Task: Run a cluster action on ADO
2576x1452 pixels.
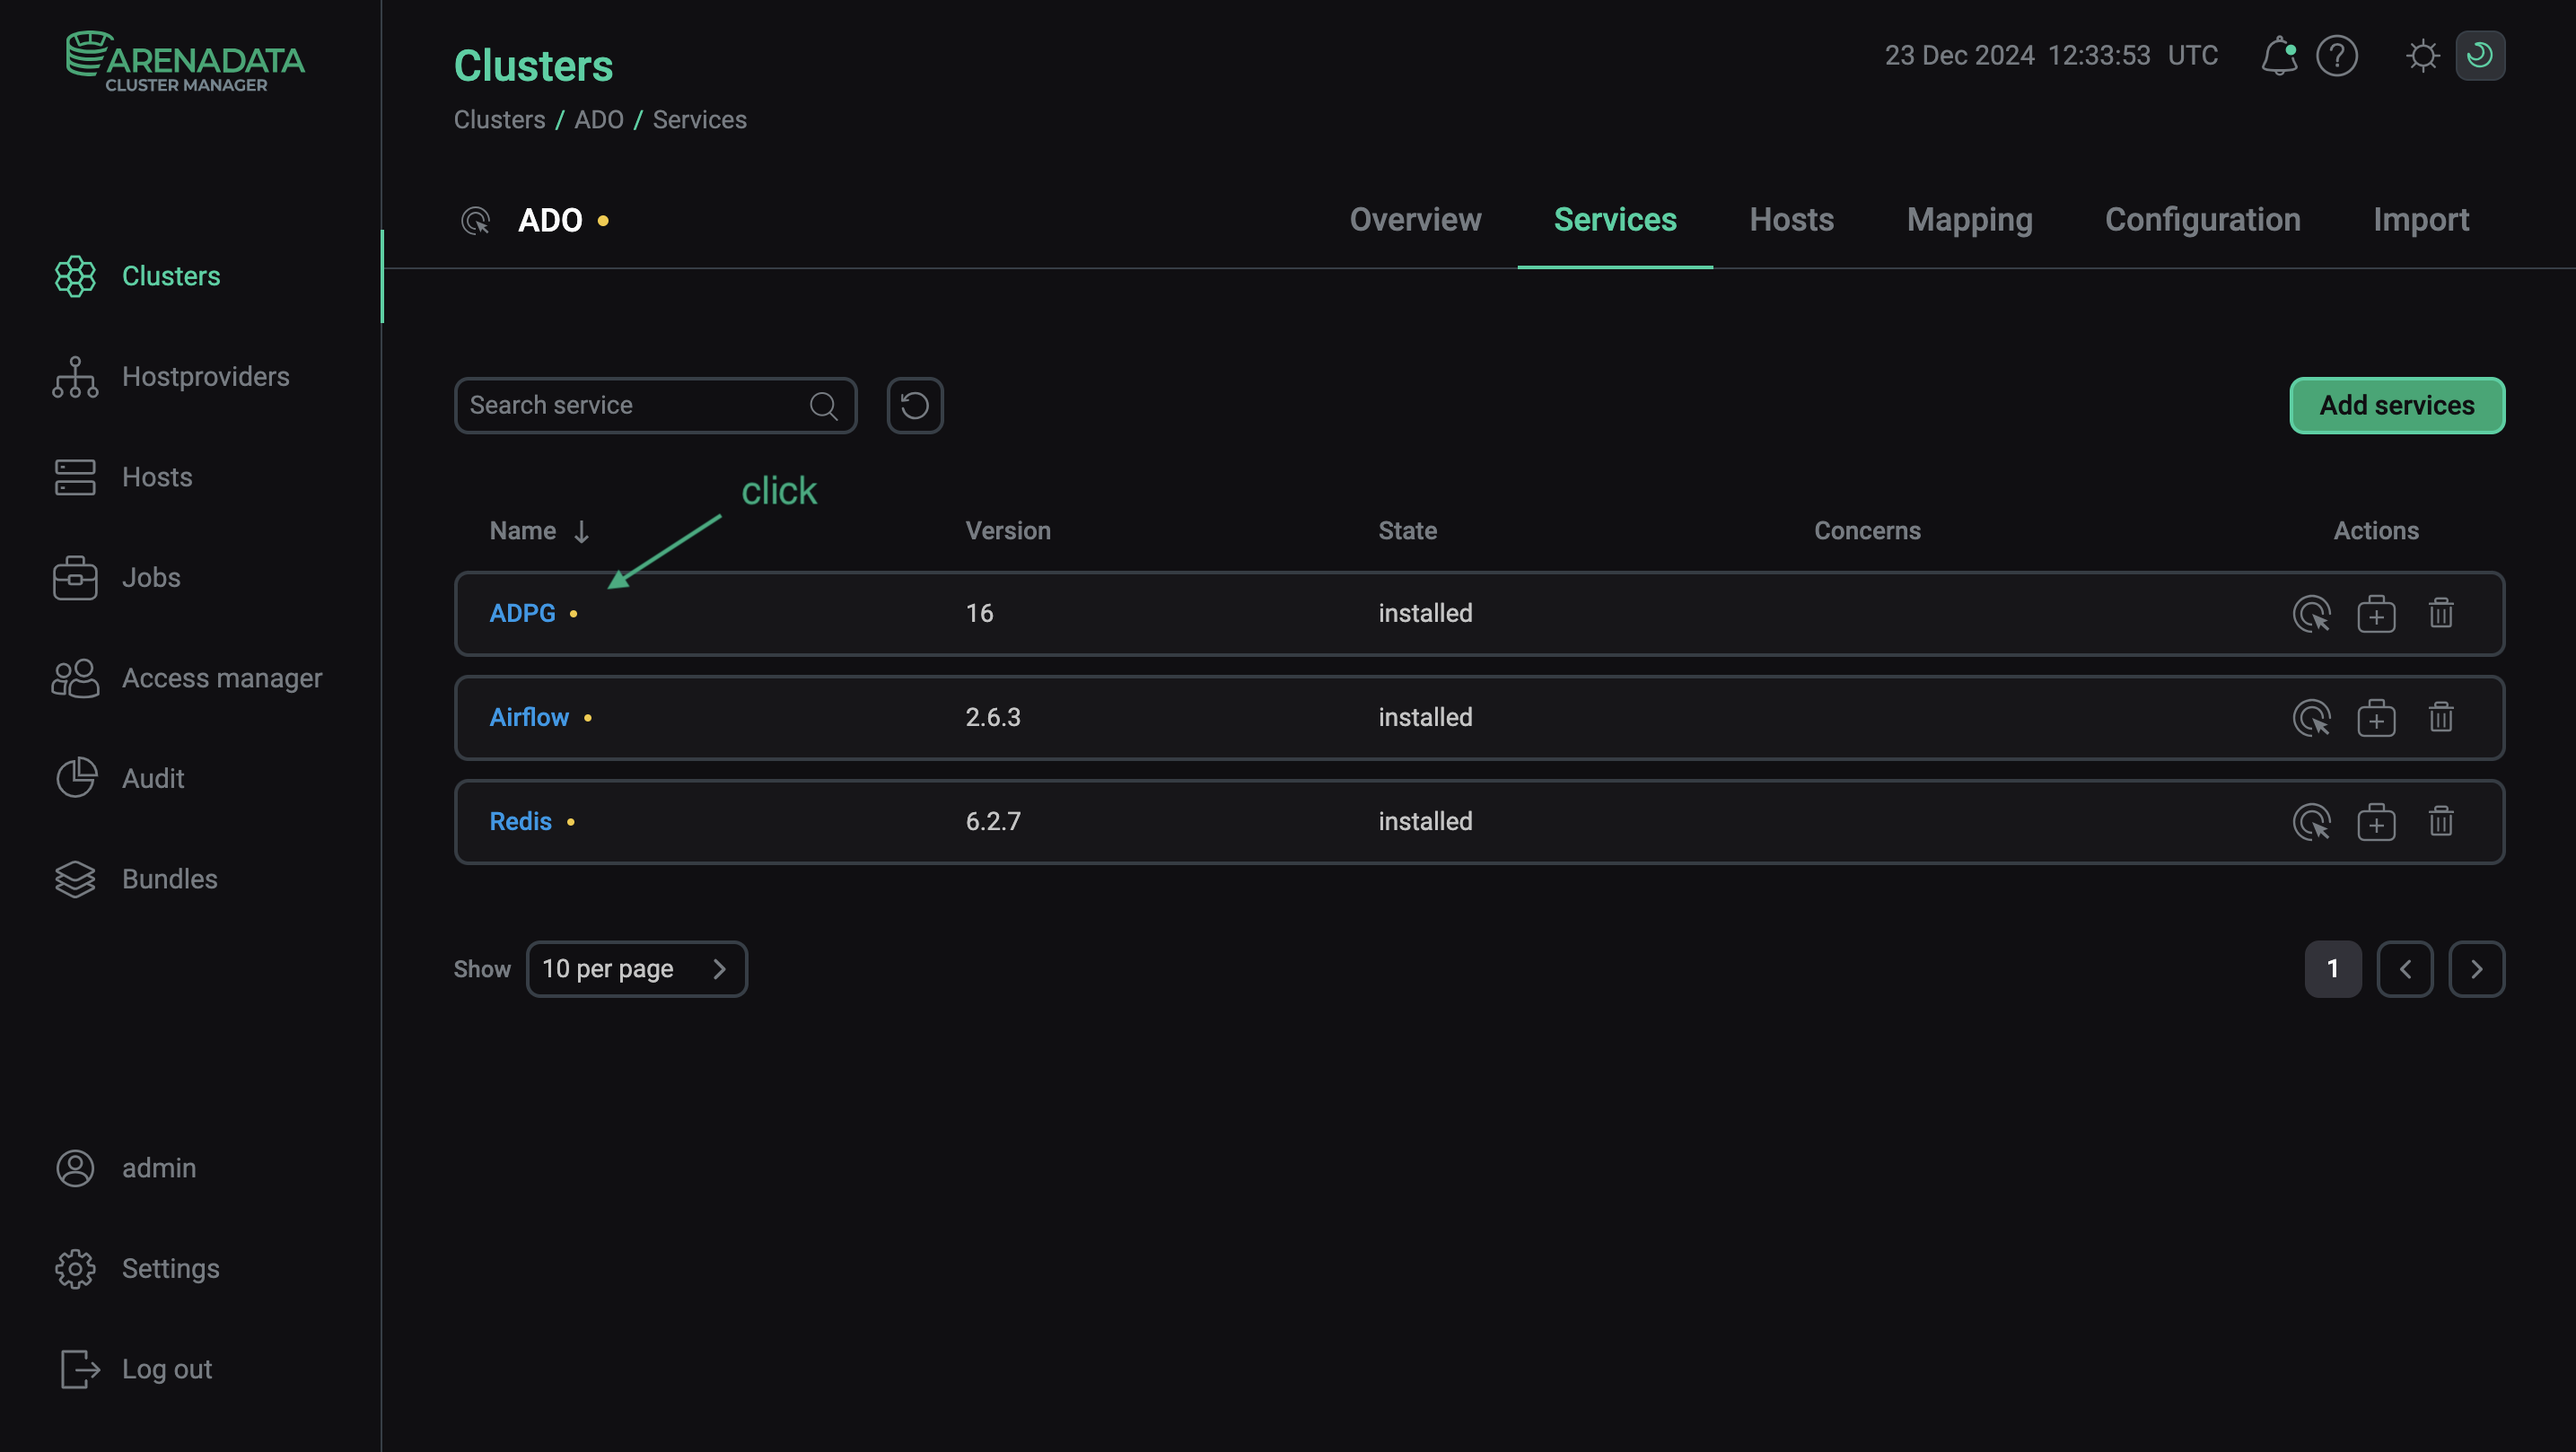Action: [x=477, y=220]
